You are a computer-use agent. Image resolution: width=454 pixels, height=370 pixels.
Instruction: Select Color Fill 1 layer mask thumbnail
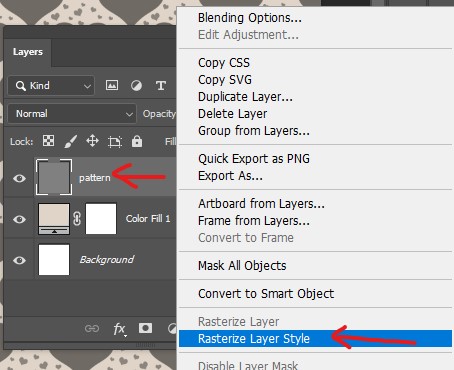pos(101,219)
